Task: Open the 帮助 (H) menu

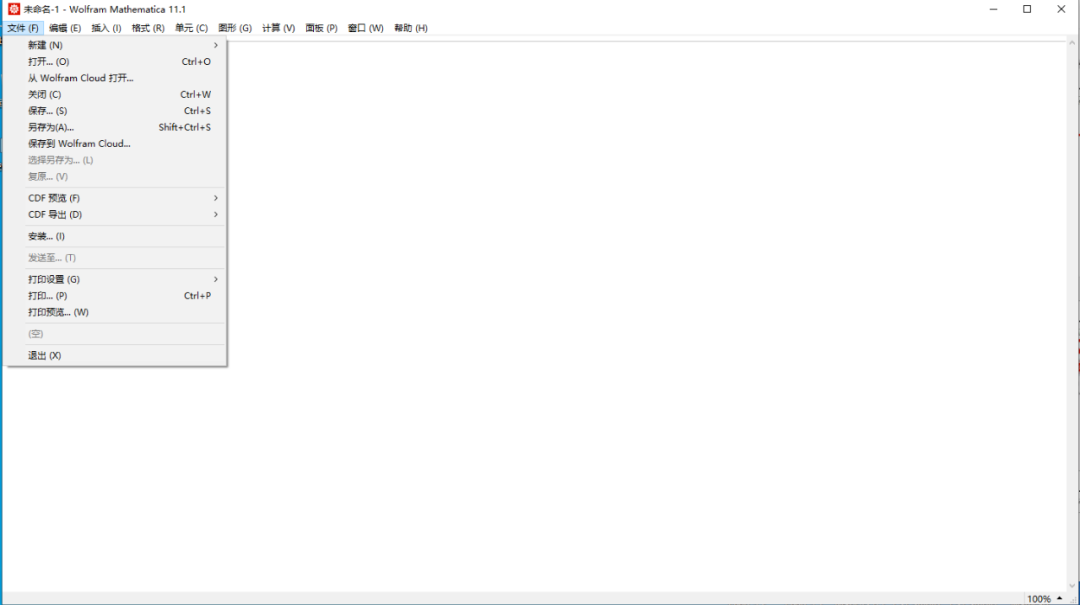Action: point(411,28)
